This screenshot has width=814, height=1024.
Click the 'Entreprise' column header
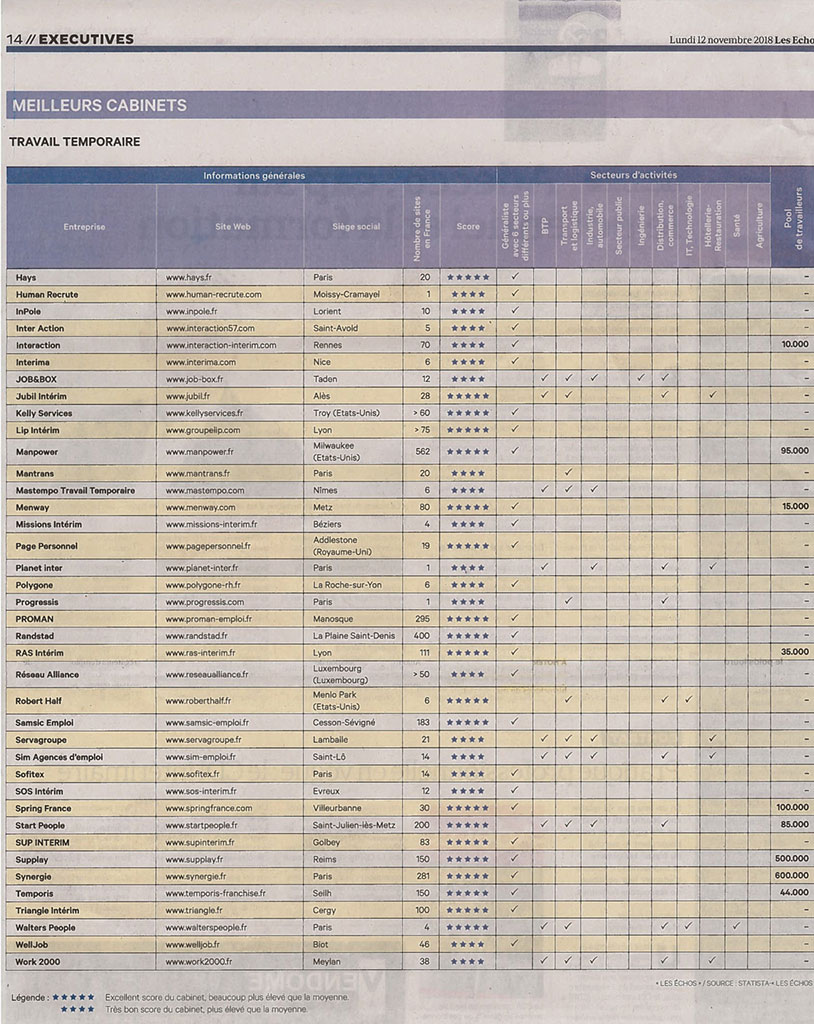coord(84,227)
